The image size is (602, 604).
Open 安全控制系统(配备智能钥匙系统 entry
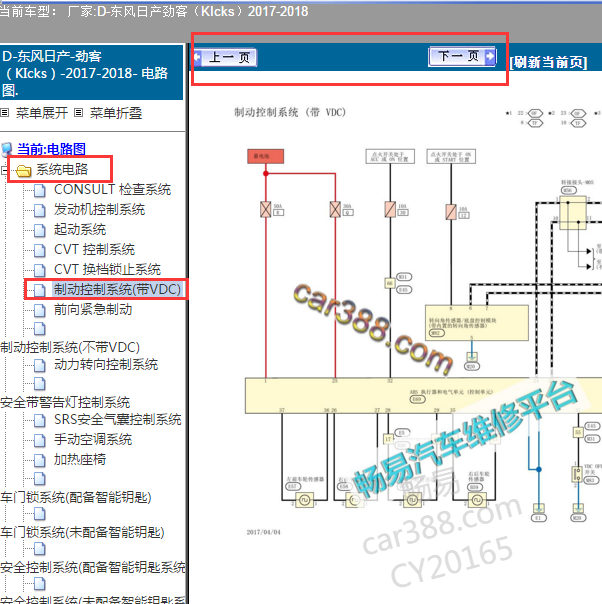tap(93, 567)
